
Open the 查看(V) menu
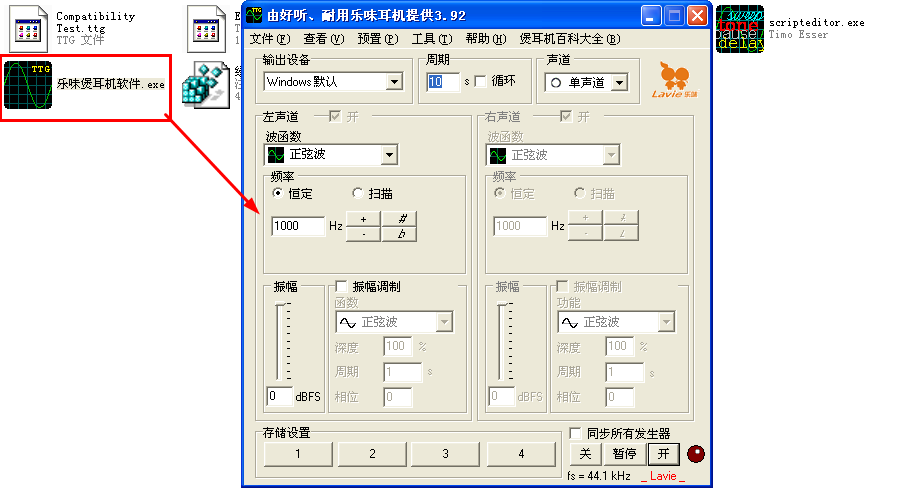[x=323, y=39]
